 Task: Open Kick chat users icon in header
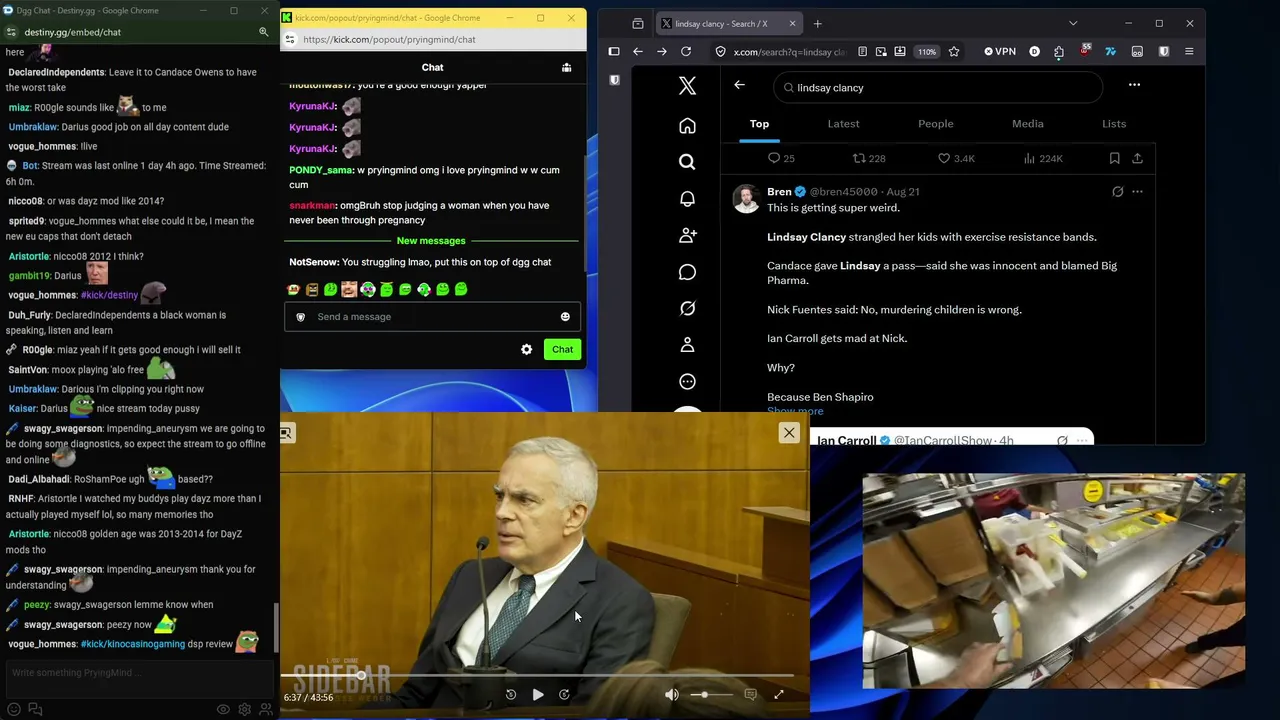(x=566, y=67)
